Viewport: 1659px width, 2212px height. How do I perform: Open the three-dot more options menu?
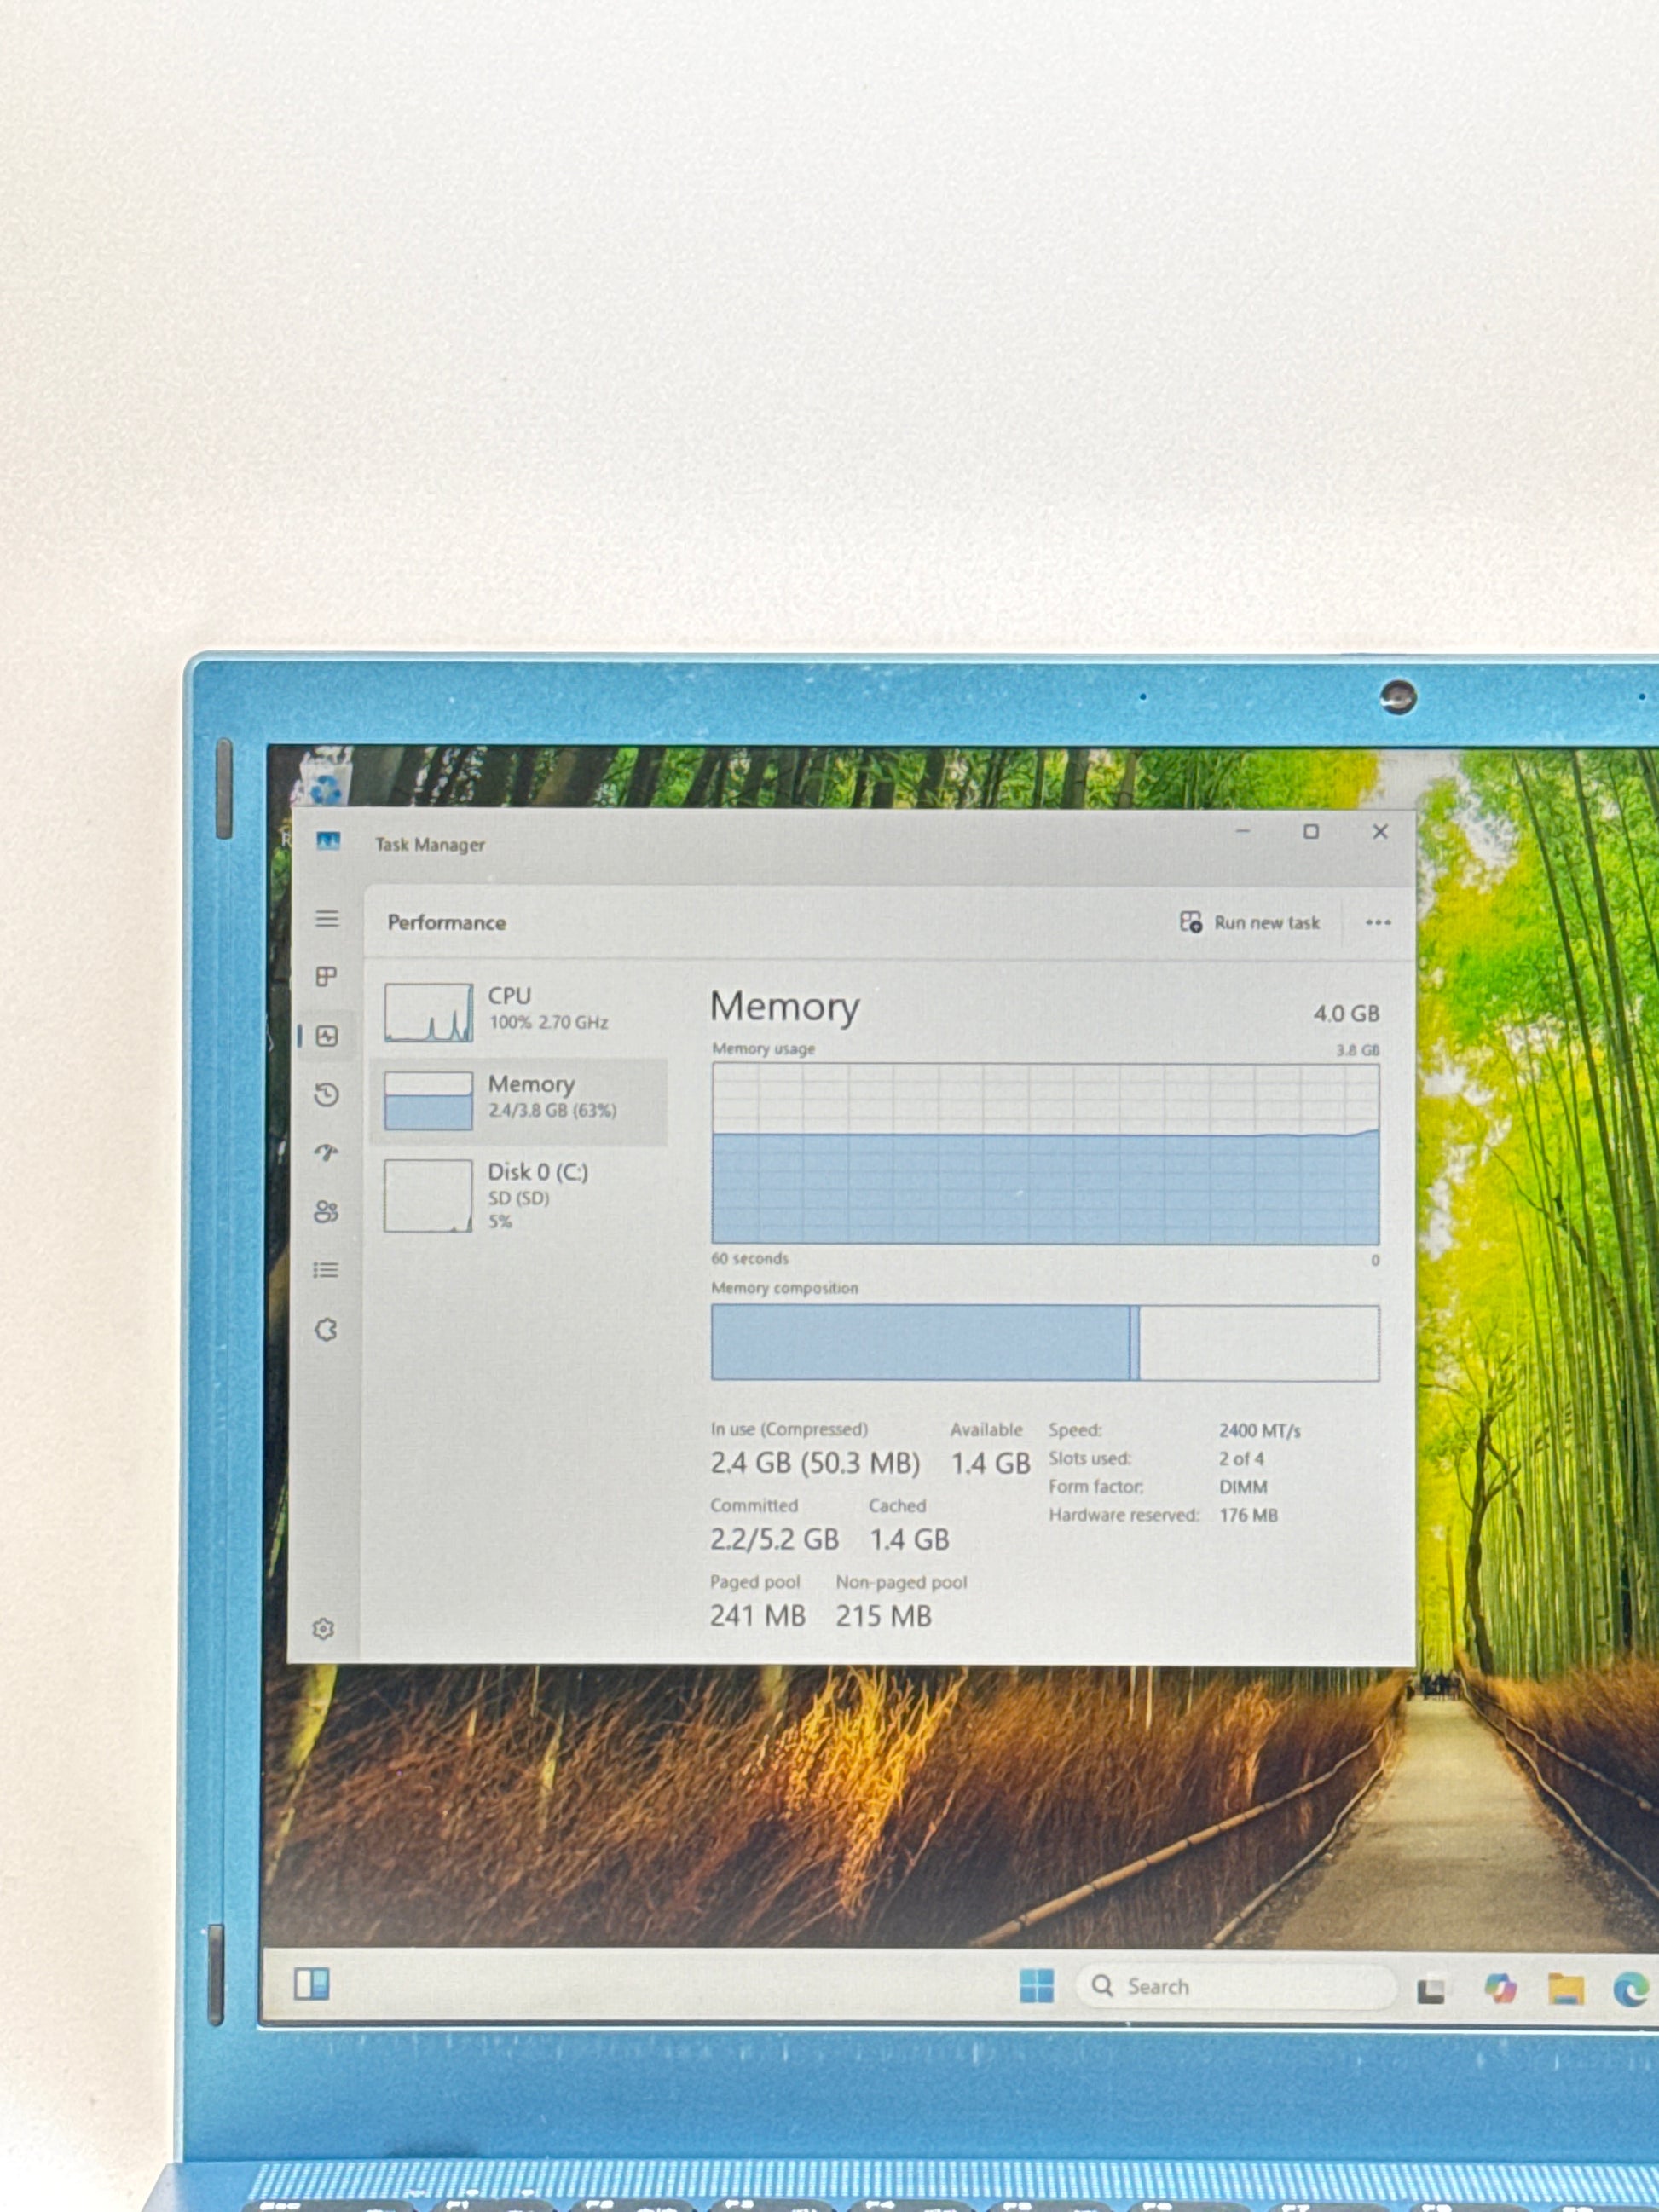click(1378, 922)
